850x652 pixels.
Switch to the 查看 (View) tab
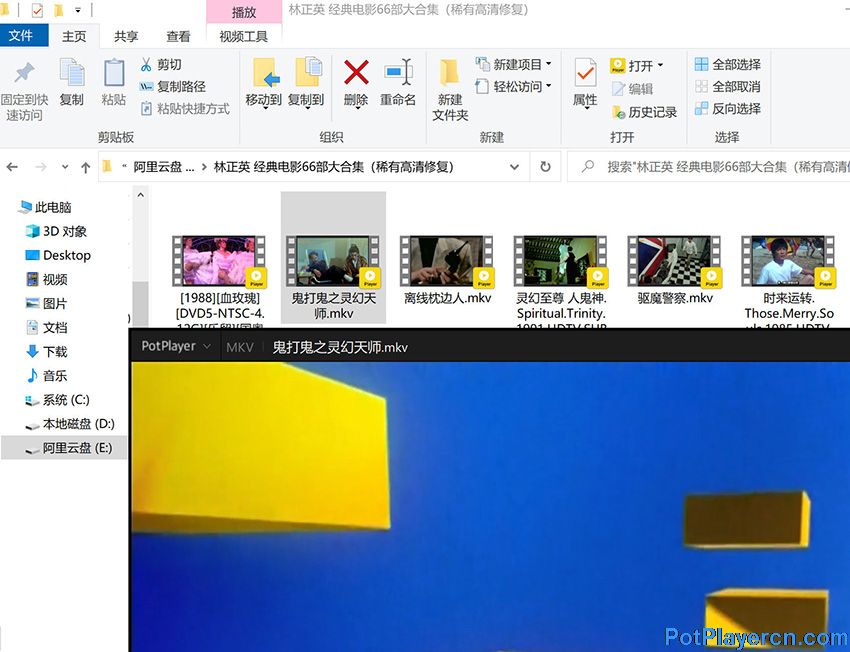click(178, 36)
